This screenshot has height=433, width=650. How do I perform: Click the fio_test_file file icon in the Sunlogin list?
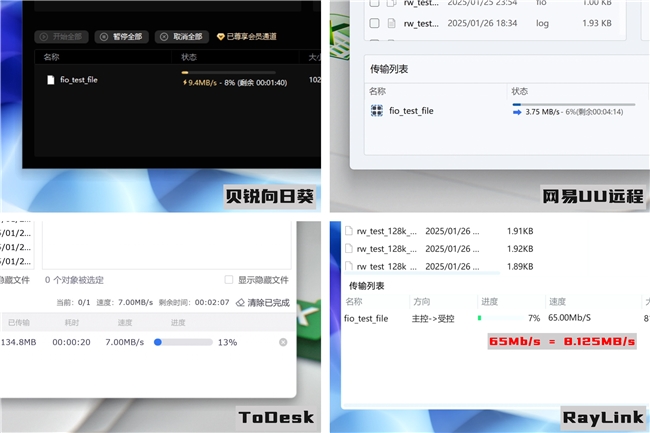tap(51, 80)
